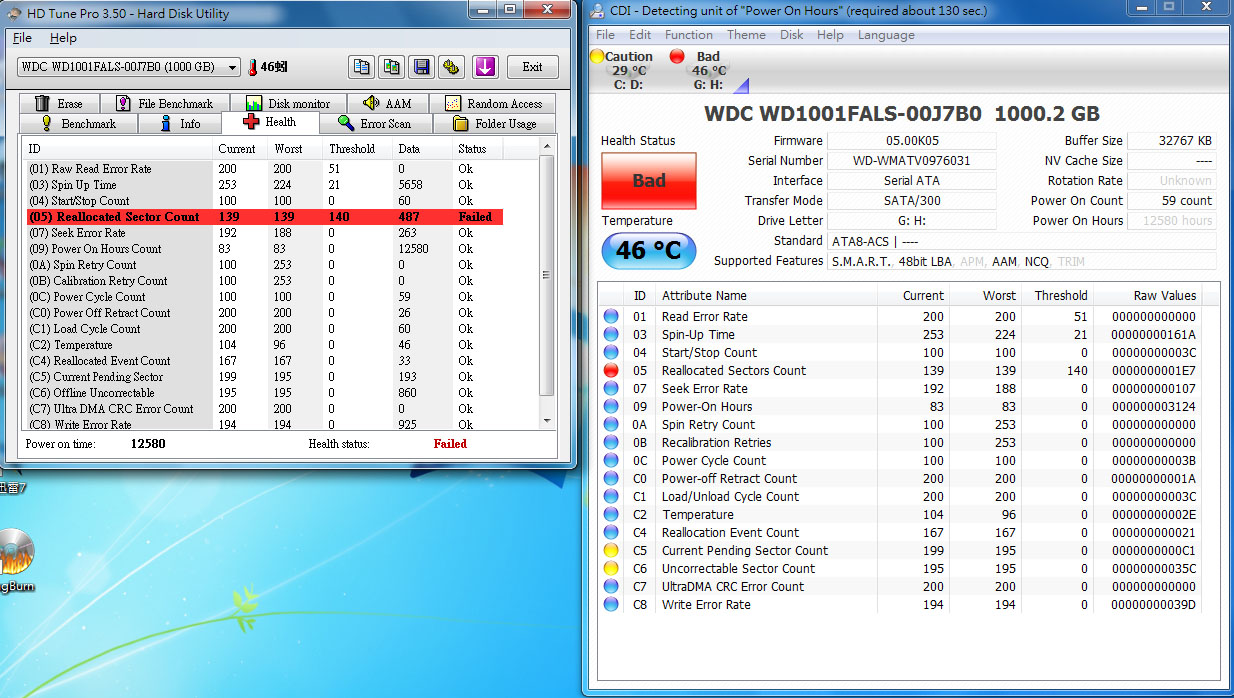
Task: Click the blue status dot for Spin-Up Time
Action: 611,334
